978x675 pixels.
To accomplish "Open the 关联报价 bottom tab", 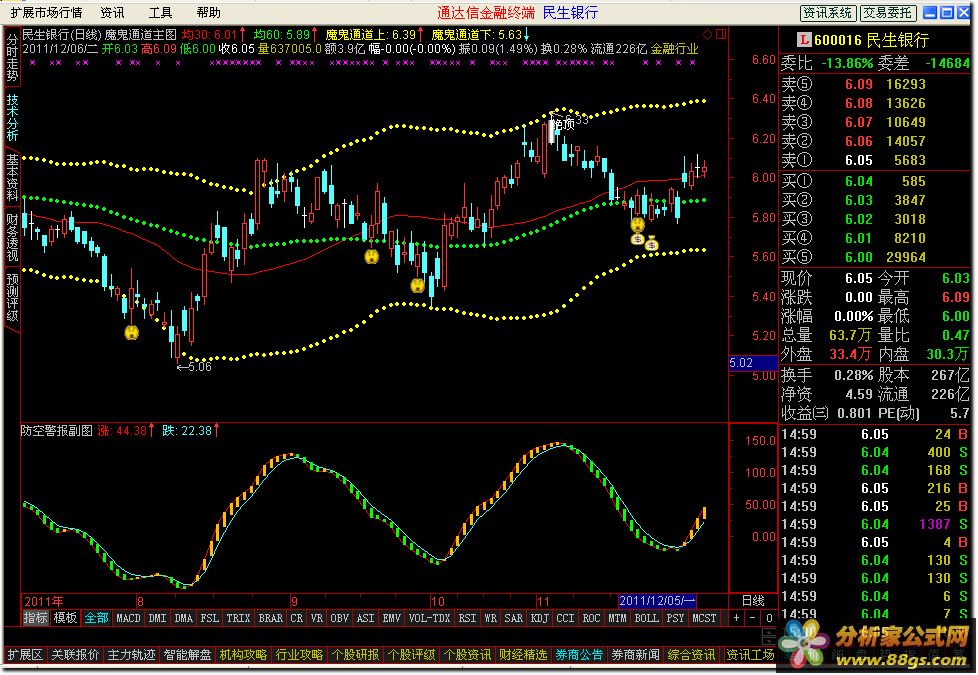I will point(75,654).
